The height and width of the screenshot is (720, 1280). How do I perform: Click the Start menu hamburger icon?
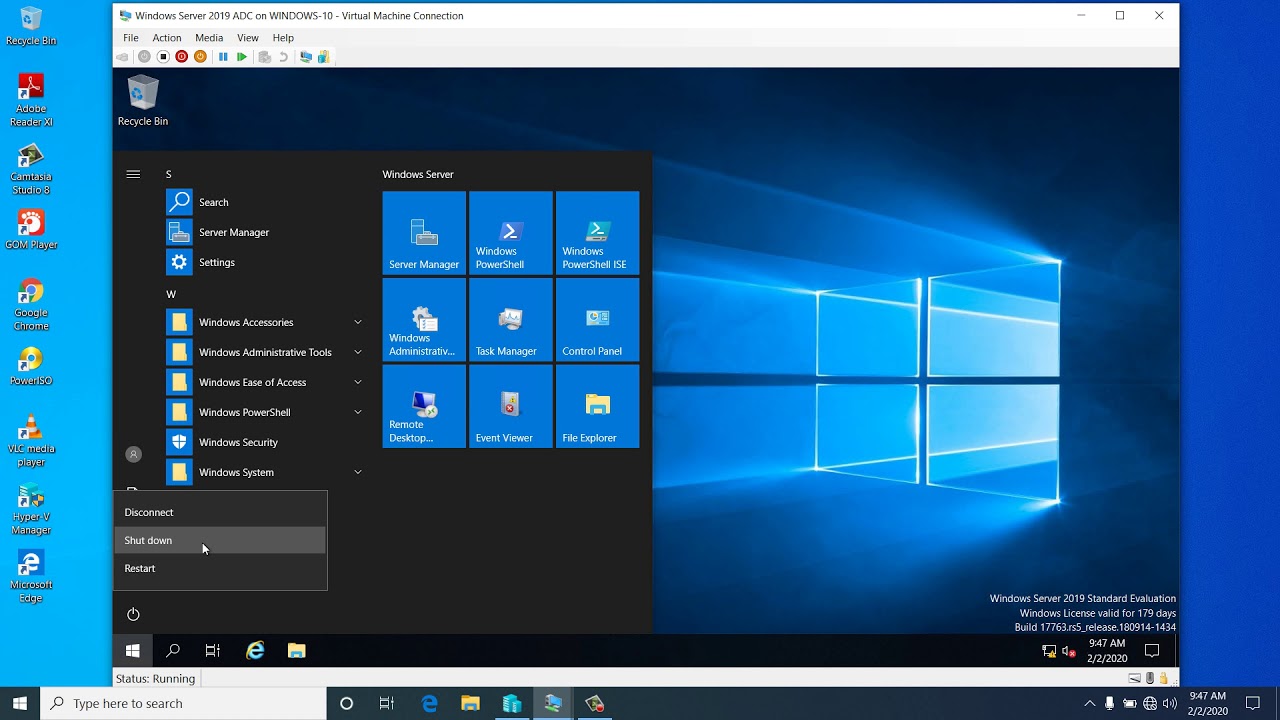(133, 174)
